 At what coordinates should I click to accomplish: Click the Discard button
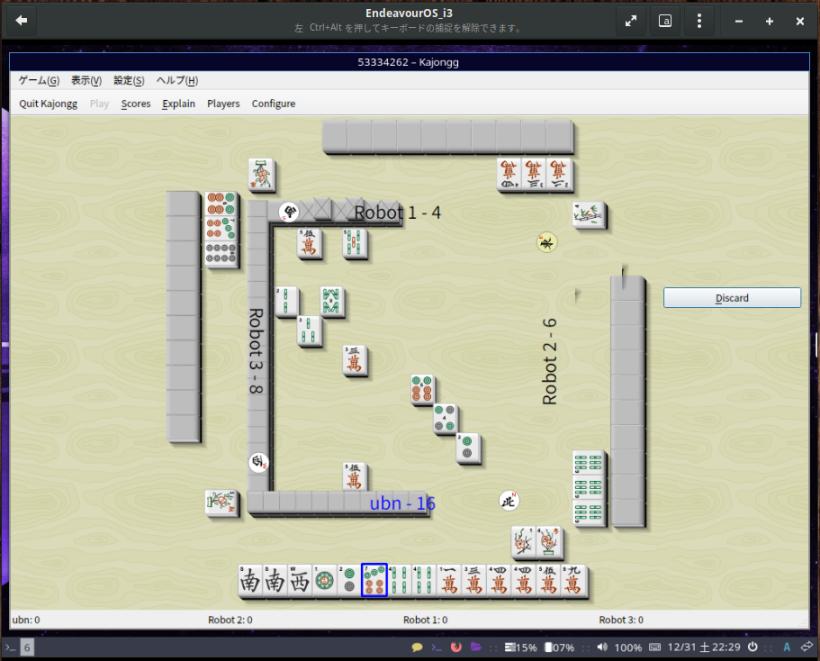point(732,298)
